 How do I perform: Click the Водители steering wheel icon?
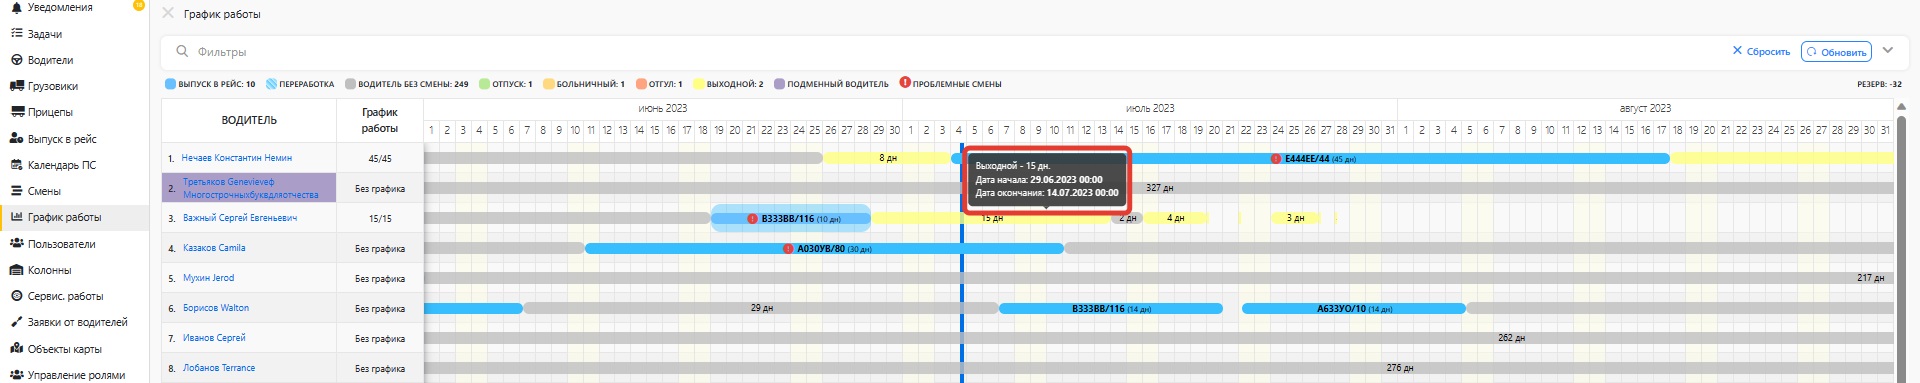[x=16, y=60]
